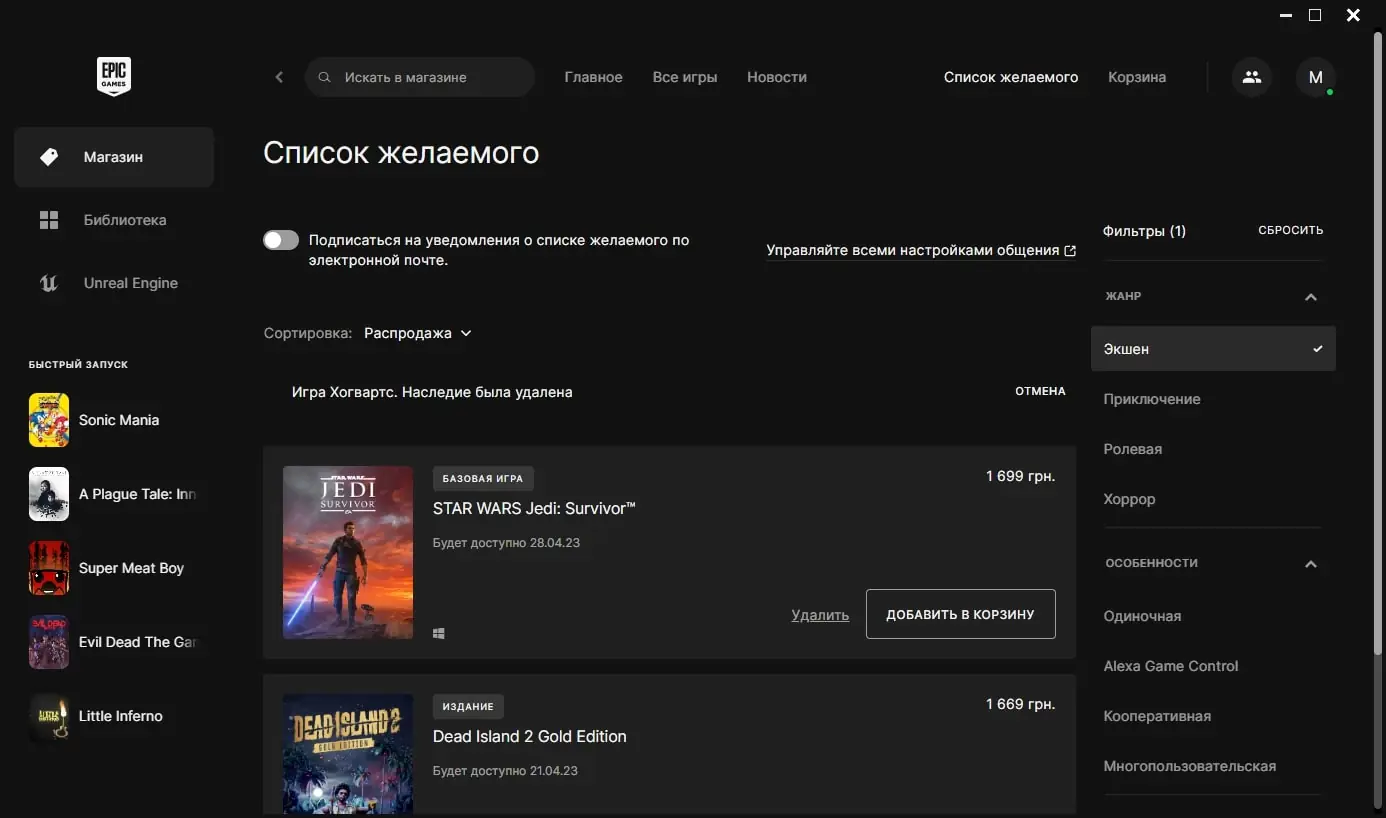1386x818 pixels.
Task: Launch Super Meat Boy quick launch icon
Action: point(49,568)
